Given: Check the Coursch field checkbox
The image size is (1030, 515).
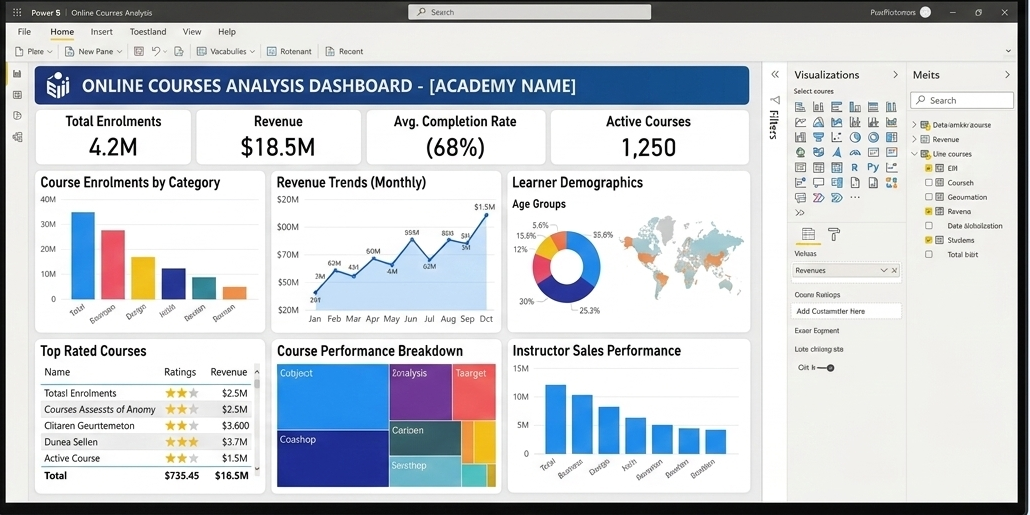Looking at the screenshot, I should [x=929, y=183].
